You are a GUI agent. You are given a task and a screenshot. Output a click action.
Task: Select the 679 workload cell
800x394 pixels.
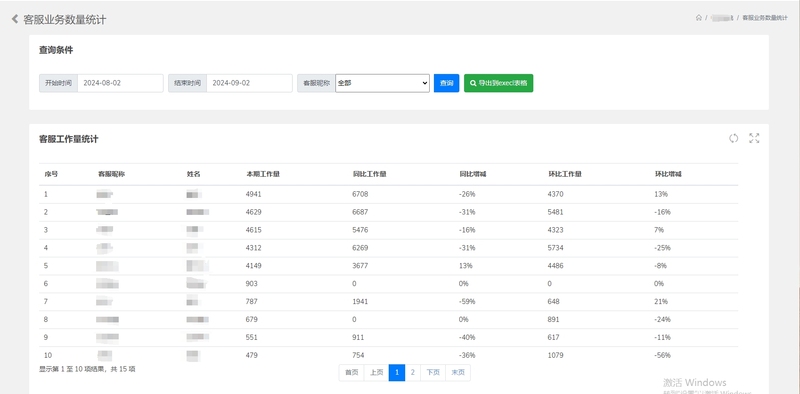coord(252,319)
